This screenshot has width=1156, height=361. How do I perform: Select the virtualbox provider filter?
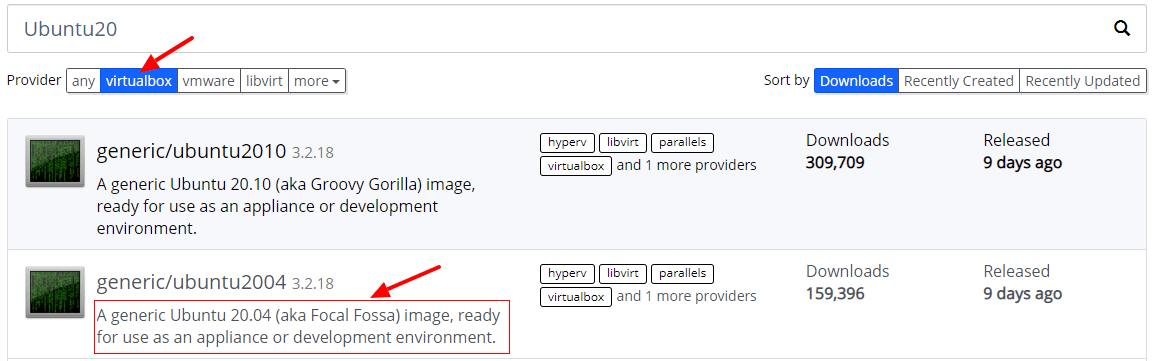(139, 81)
